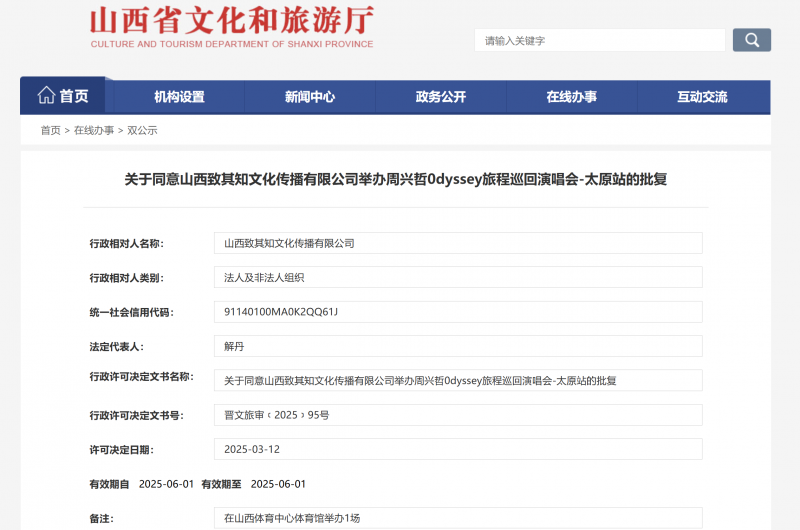Image resolution: width=800 pixels, height=530 pixels.
Task: Click the unified social credit code field
Action: click(458, 312)
